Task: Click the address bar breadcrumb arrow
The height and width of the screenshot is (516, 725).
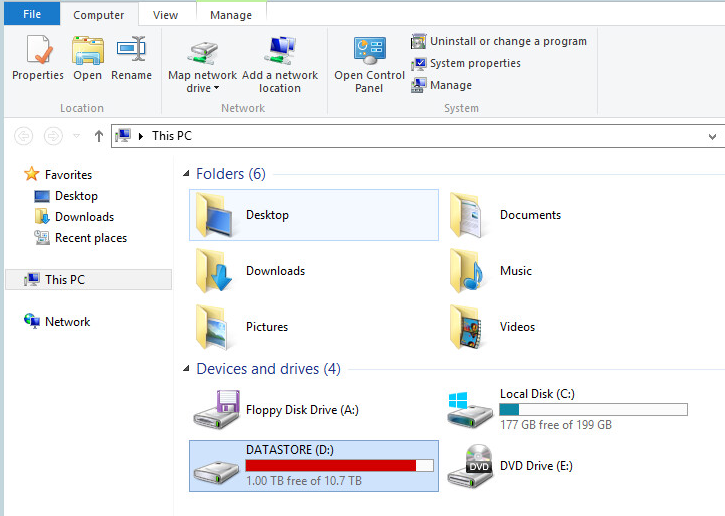Action: click(x=141, y=136)
